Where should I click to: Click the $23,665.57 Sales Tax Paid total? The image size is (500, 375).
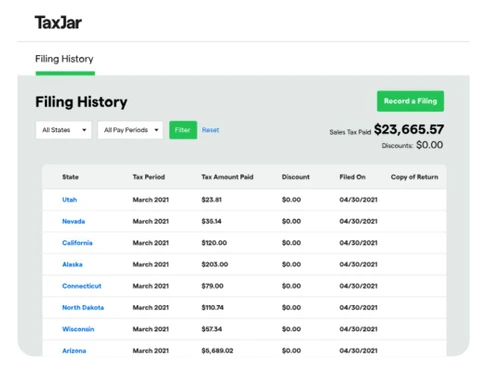click(x=409, y=129)
